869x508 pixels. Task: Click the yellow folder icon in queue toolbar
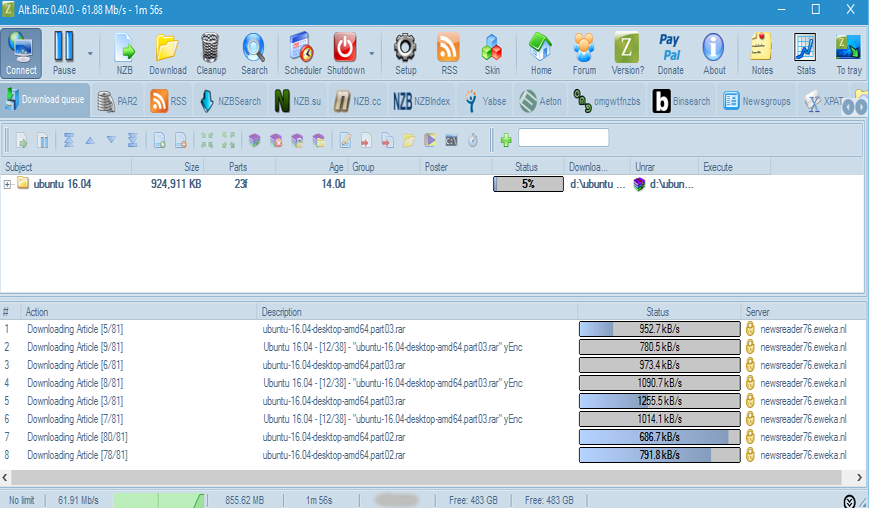408,140
